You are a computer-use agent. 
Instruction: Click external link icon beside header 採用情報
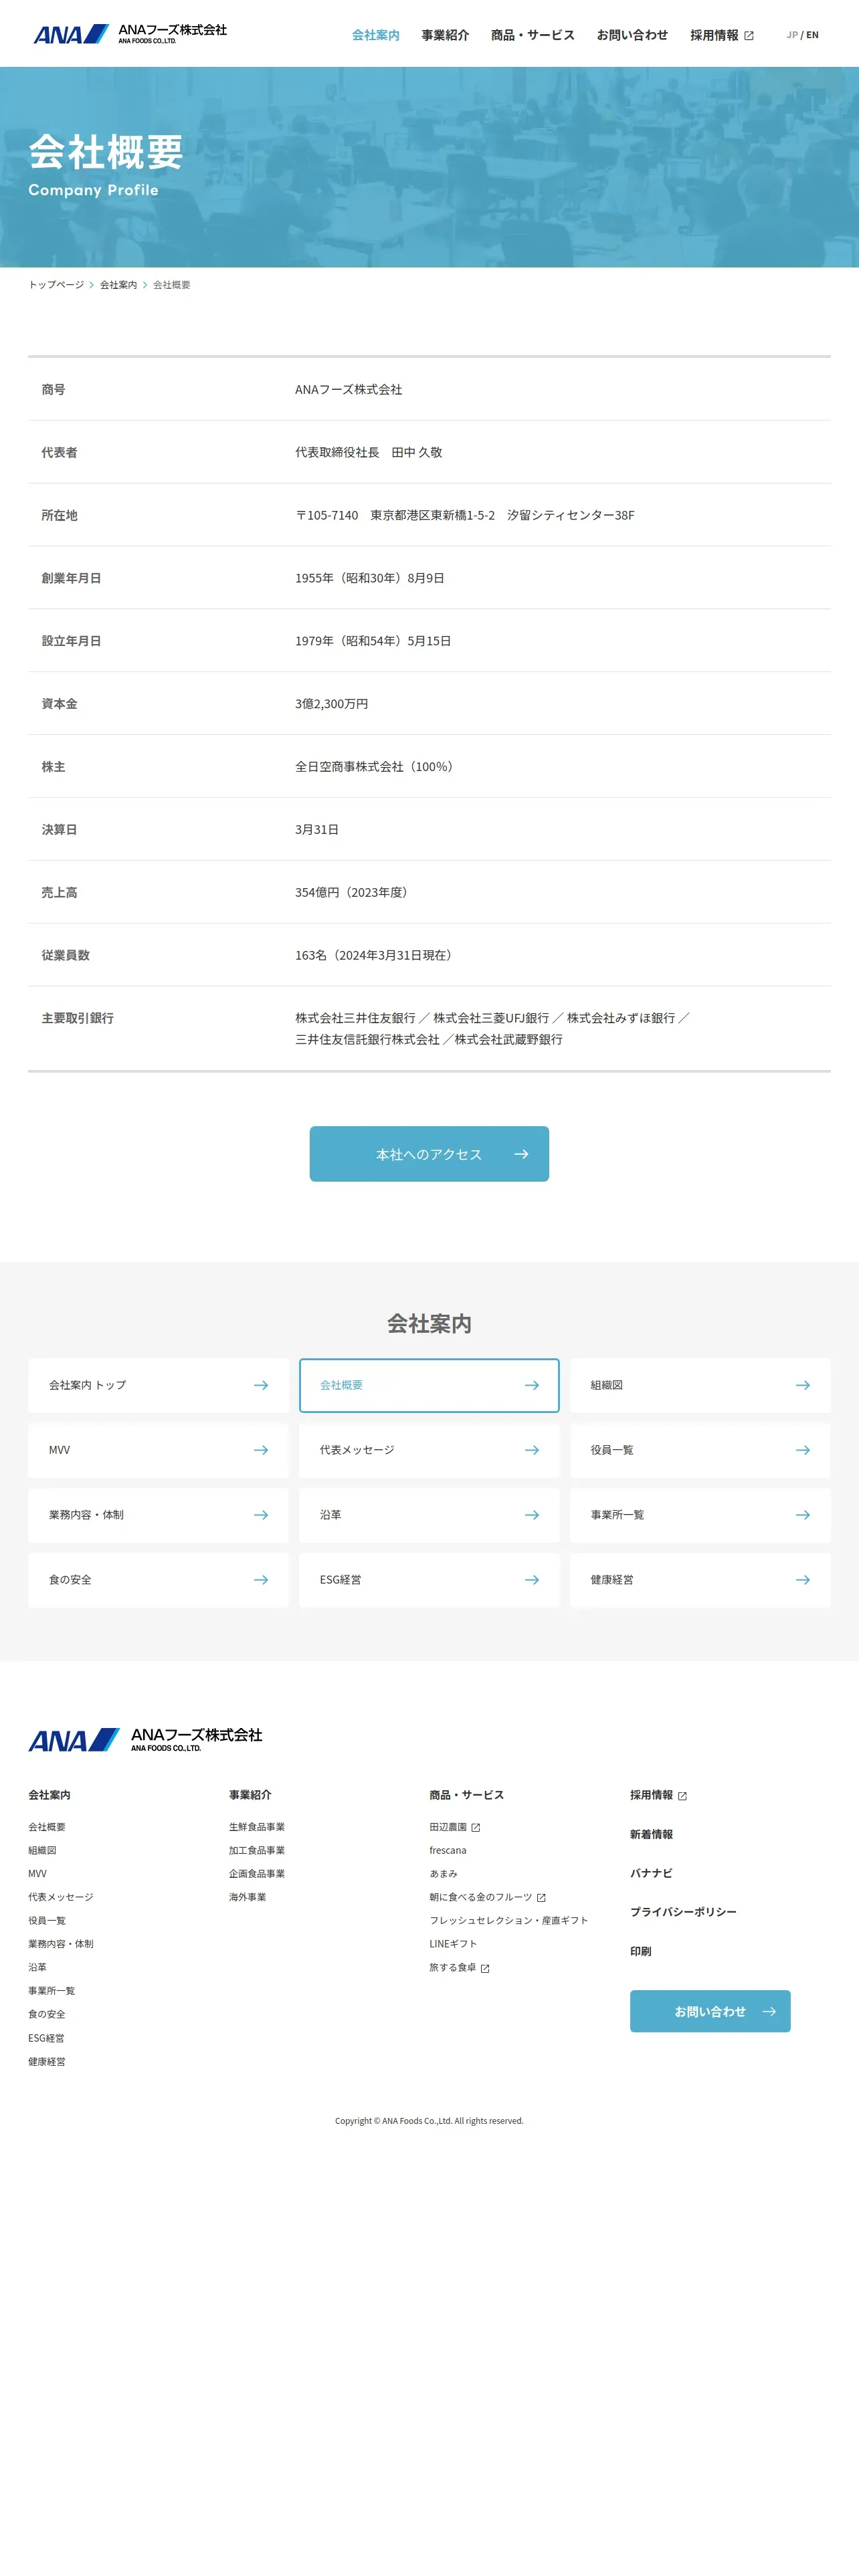point(749,36)
